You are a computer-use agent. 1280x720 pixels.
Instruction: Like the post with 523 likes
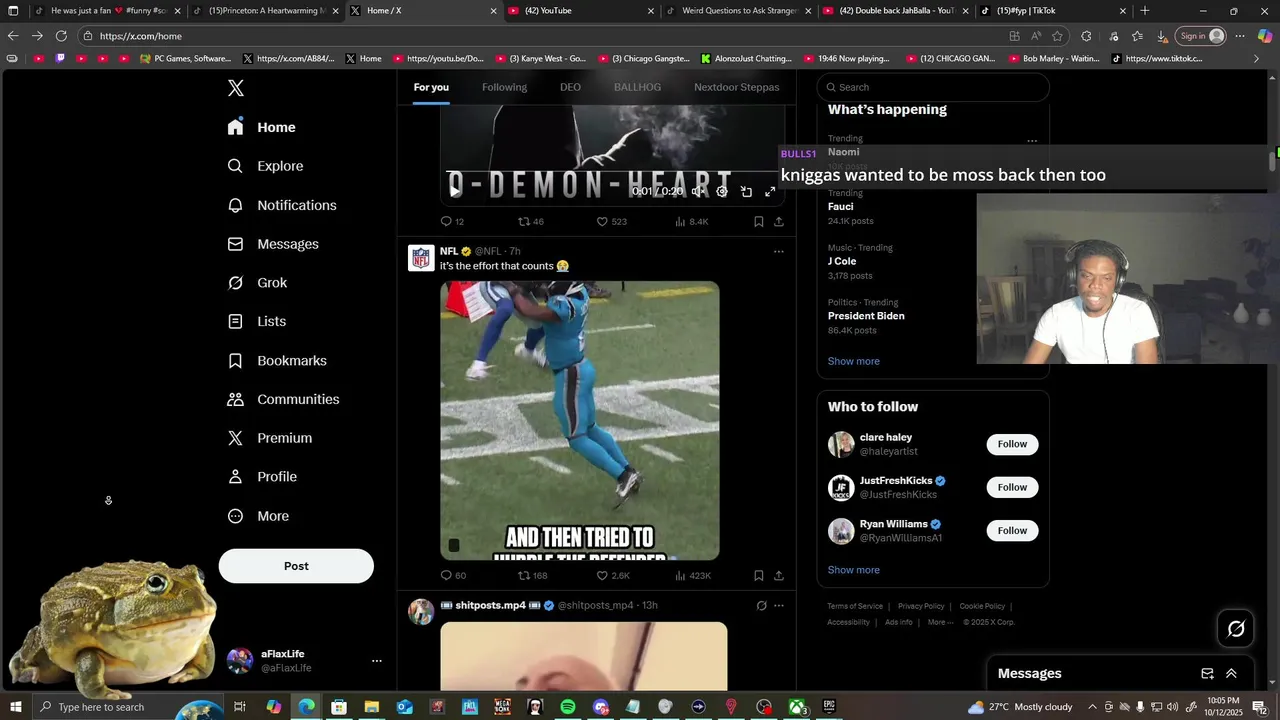tap(611, 221)
